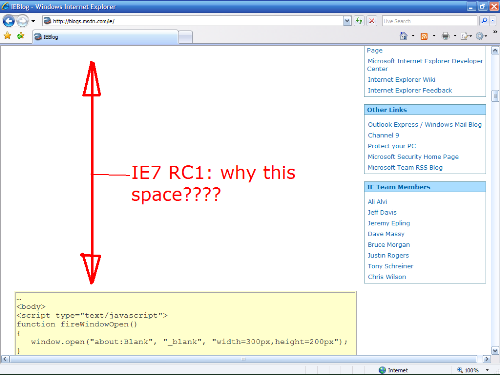This screenshot has height=375, width=500.
Task: Open the Tools gear menu
Action: (x=481, y=36)
